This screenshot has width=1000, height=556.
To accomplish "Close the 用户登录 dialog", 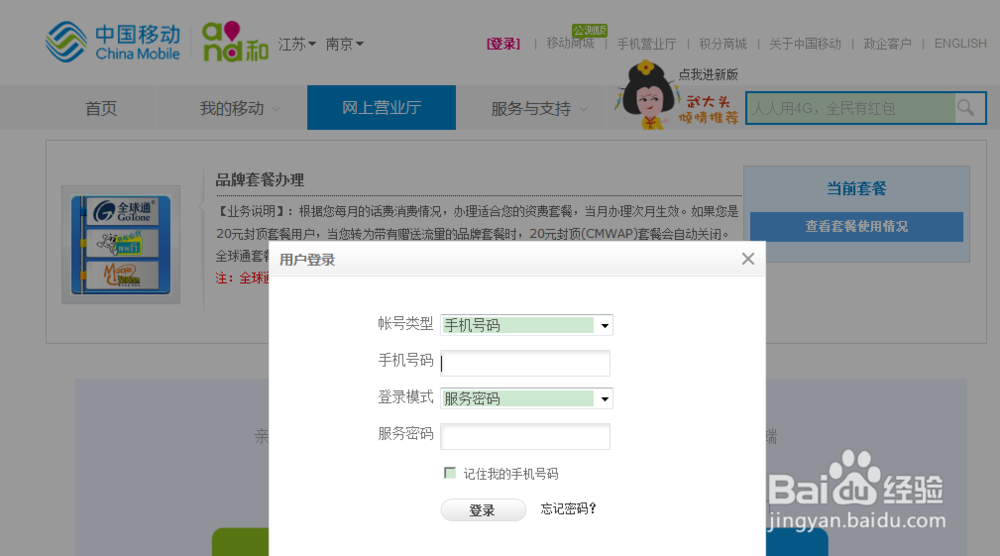I will (x=748, y=259).
